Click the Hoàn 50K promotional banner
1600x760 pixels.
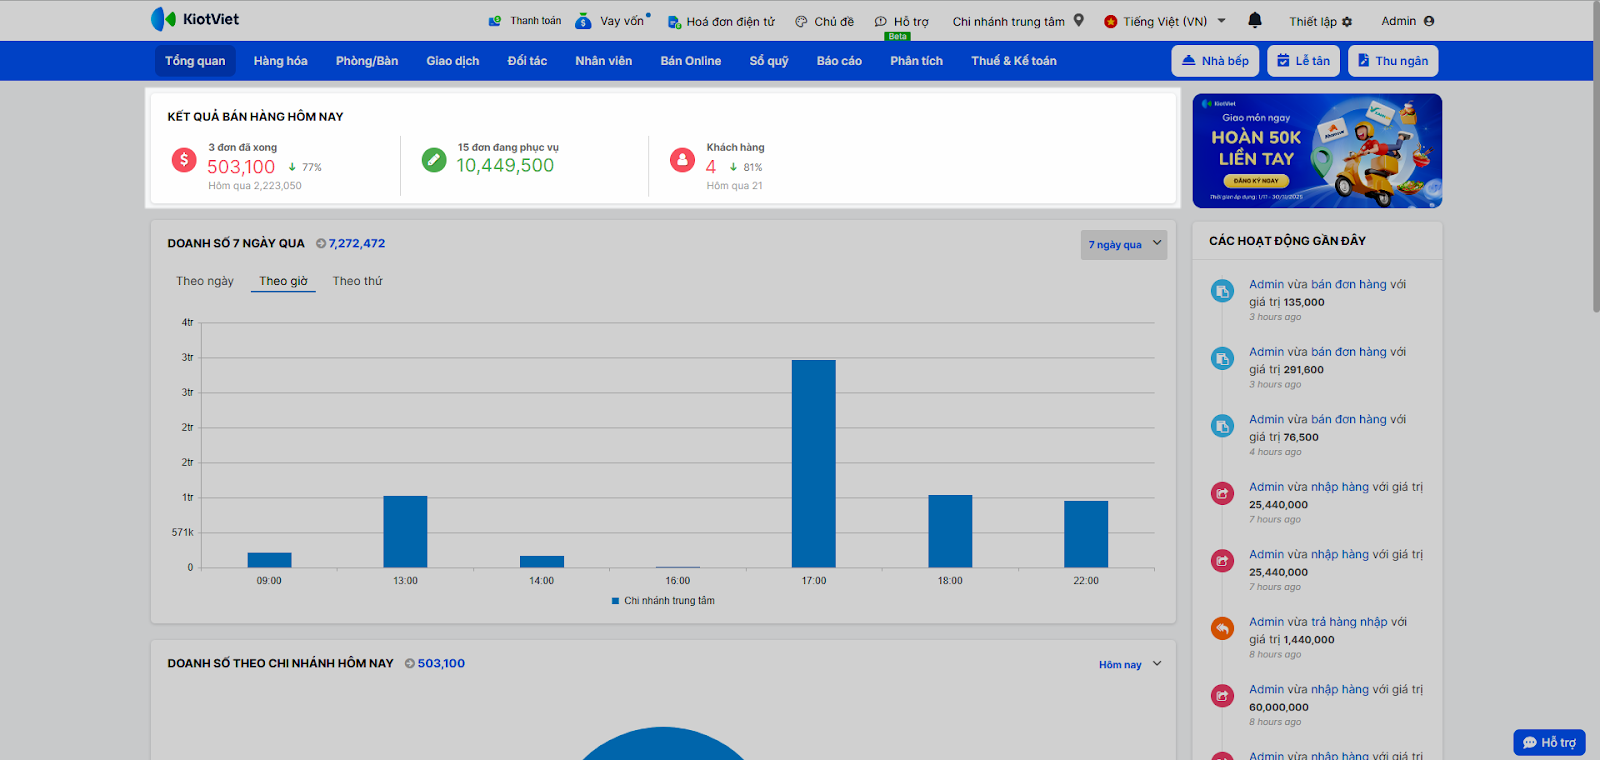[1317, 151]
